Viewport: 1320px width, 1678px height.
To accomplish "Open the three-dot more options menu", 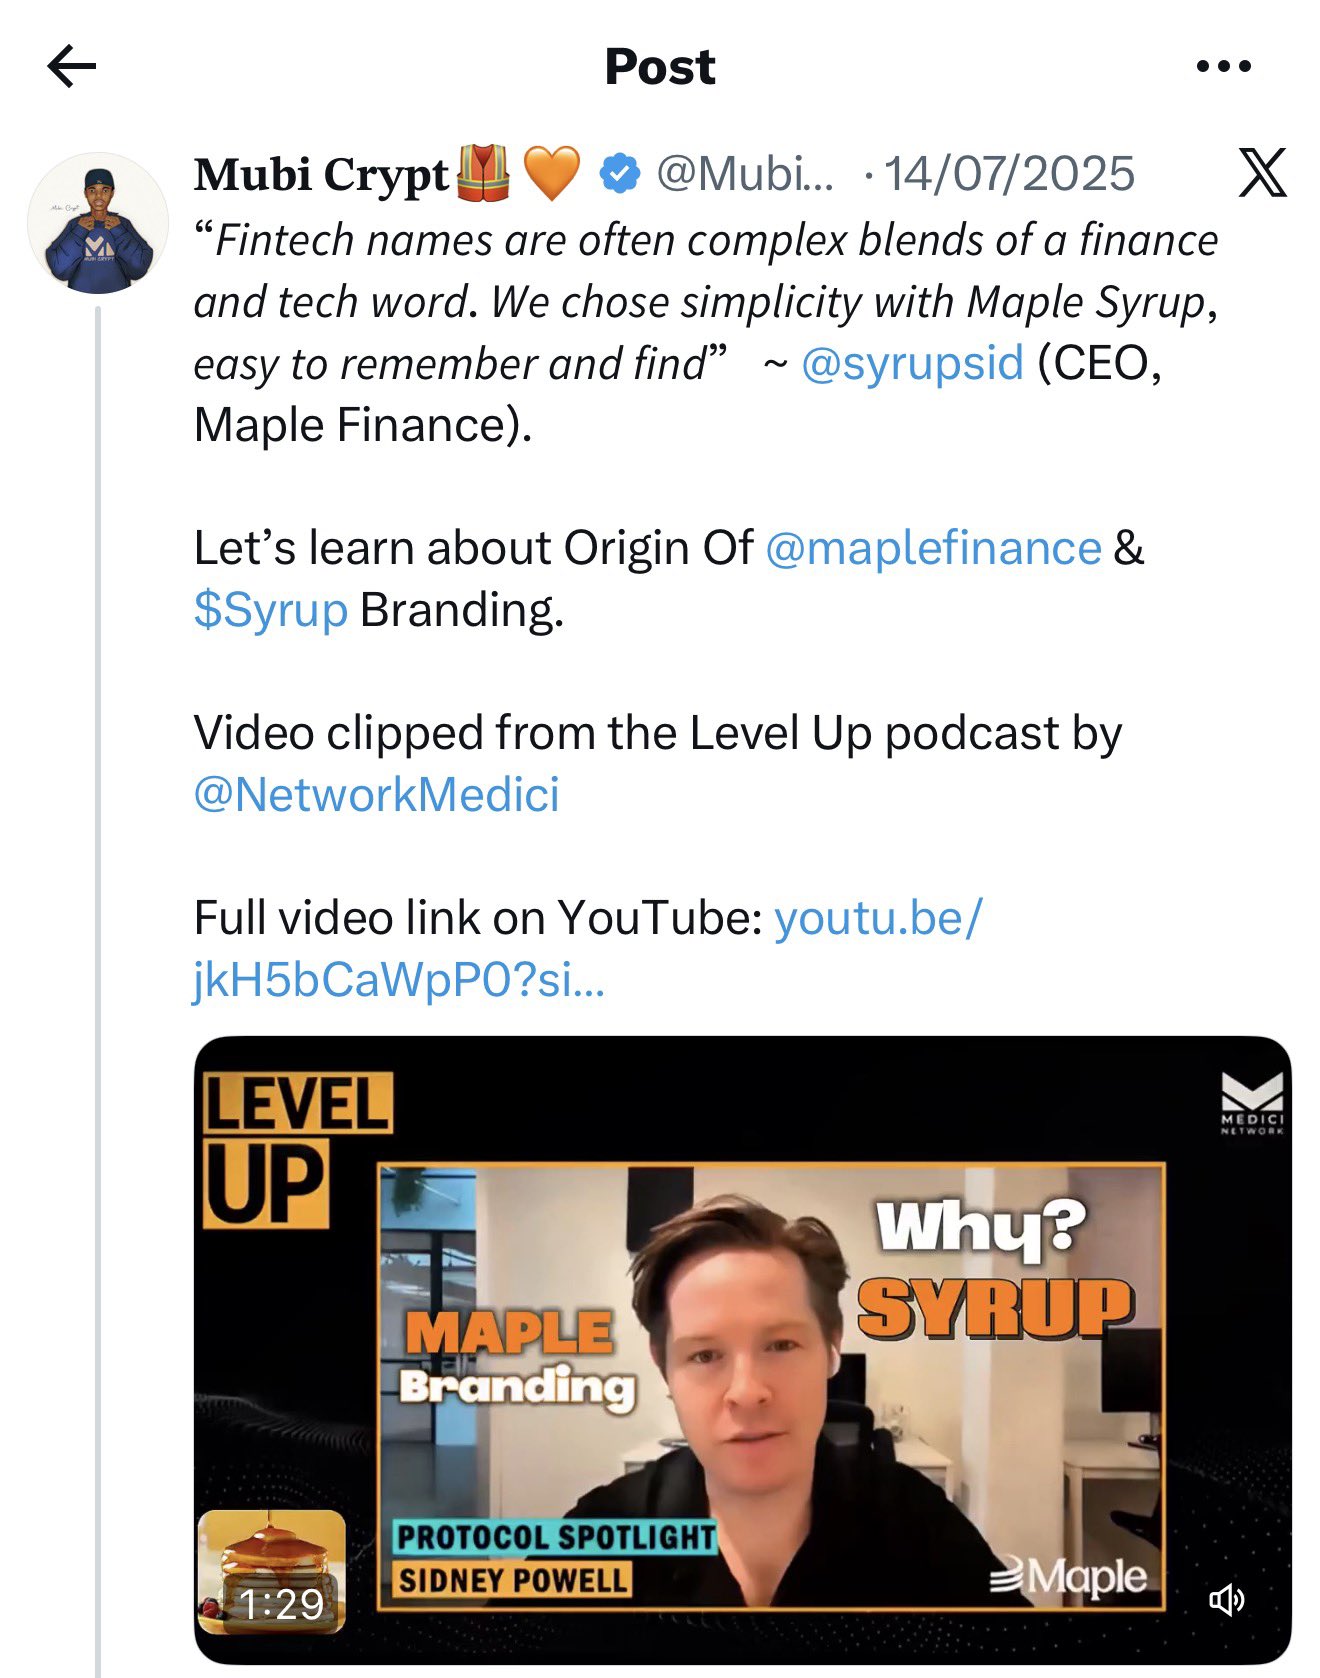I will (x=1223, y=67).
